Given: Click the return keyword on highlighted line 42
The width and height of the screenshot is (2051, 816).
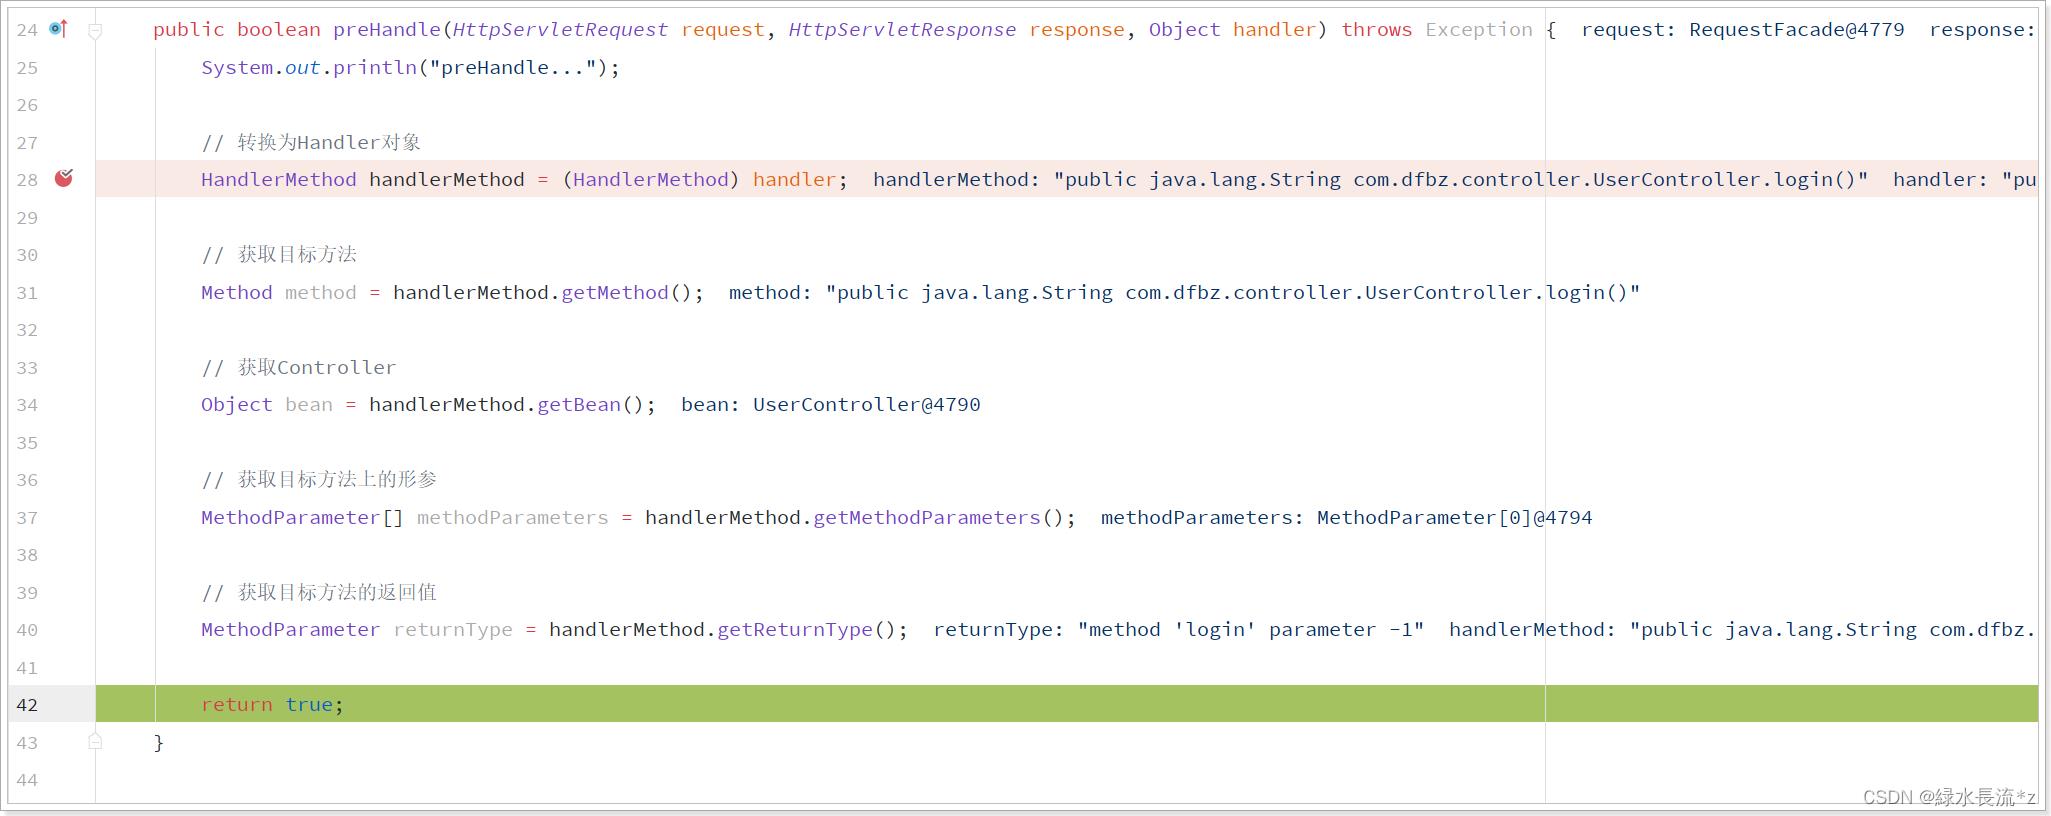Looking at the screenshot, I should coord(236,705).
